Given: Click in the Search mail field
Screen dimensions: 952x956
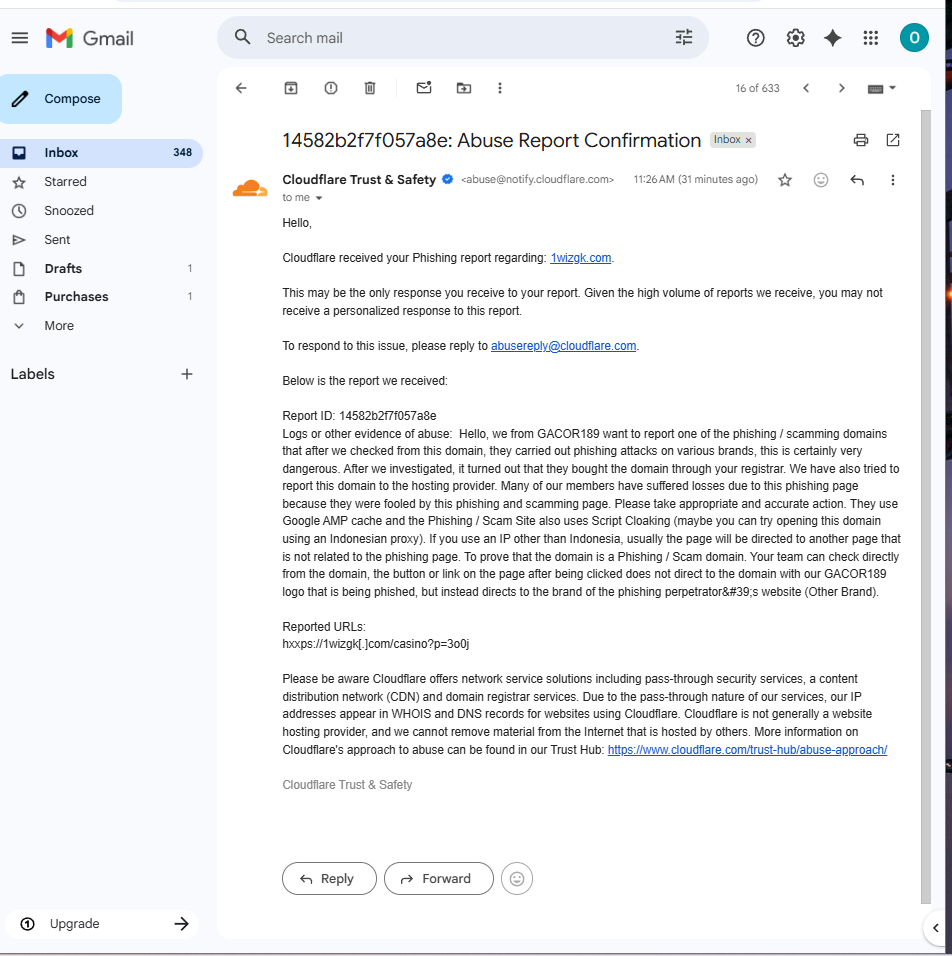Looking at the screenshot, I should click(x=463, y=38).
